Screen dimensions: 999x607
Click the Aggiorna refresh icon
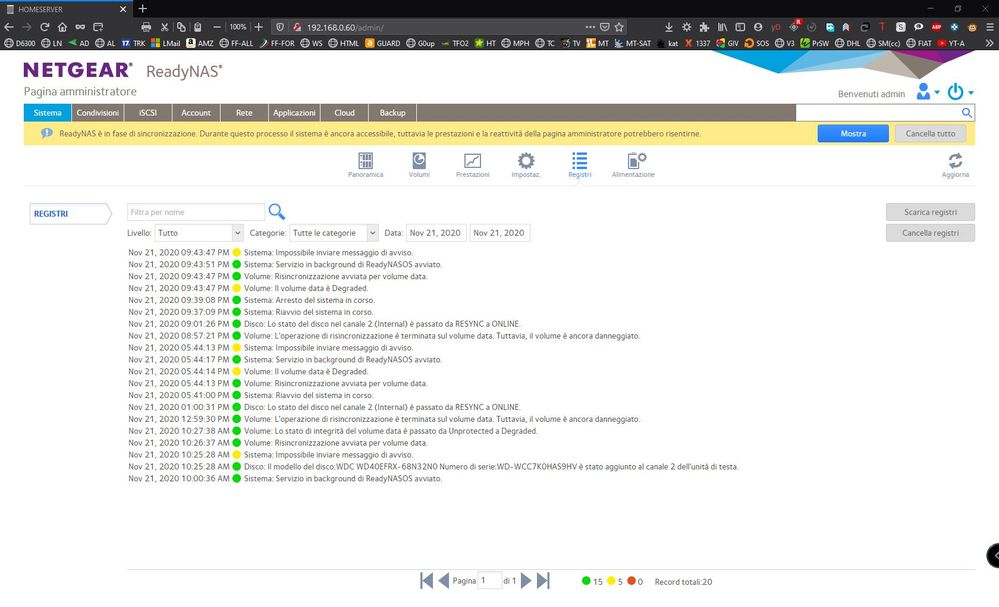tap(955, 160)
